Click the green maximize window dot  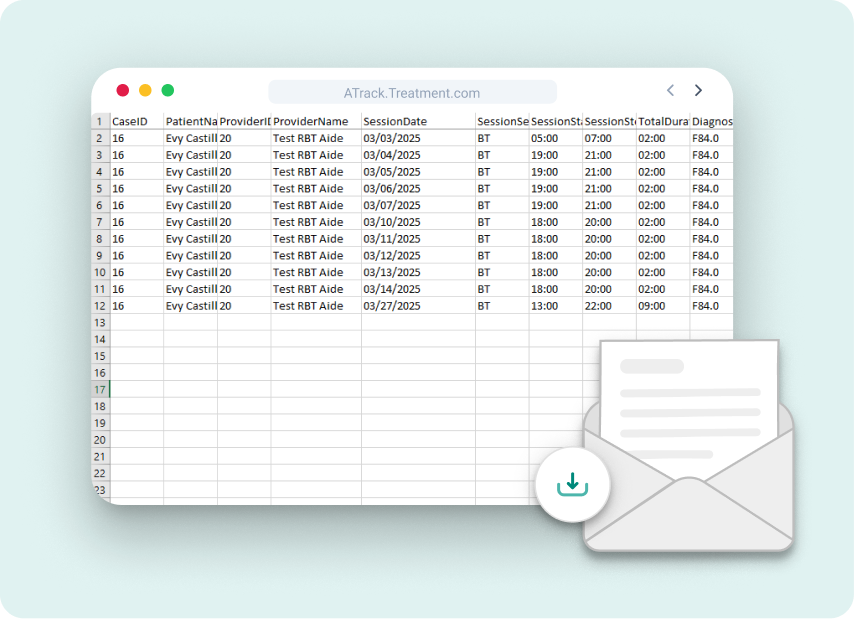[168, 90]
